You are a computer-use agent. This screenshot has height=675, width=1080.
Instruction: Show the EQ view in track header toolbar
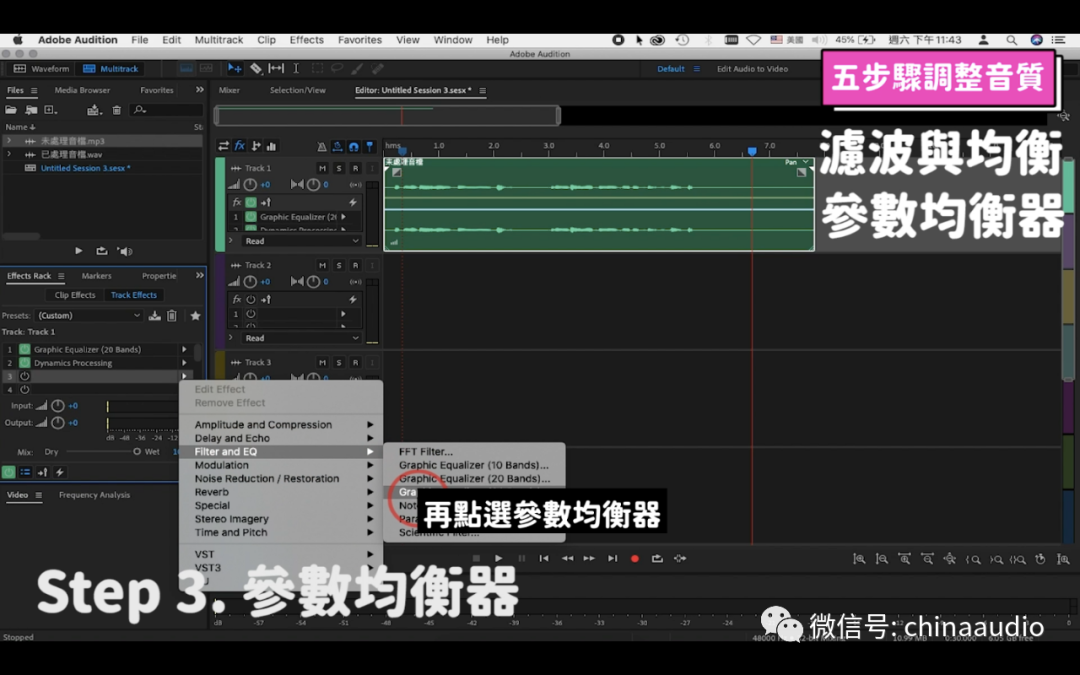point(271,146)
